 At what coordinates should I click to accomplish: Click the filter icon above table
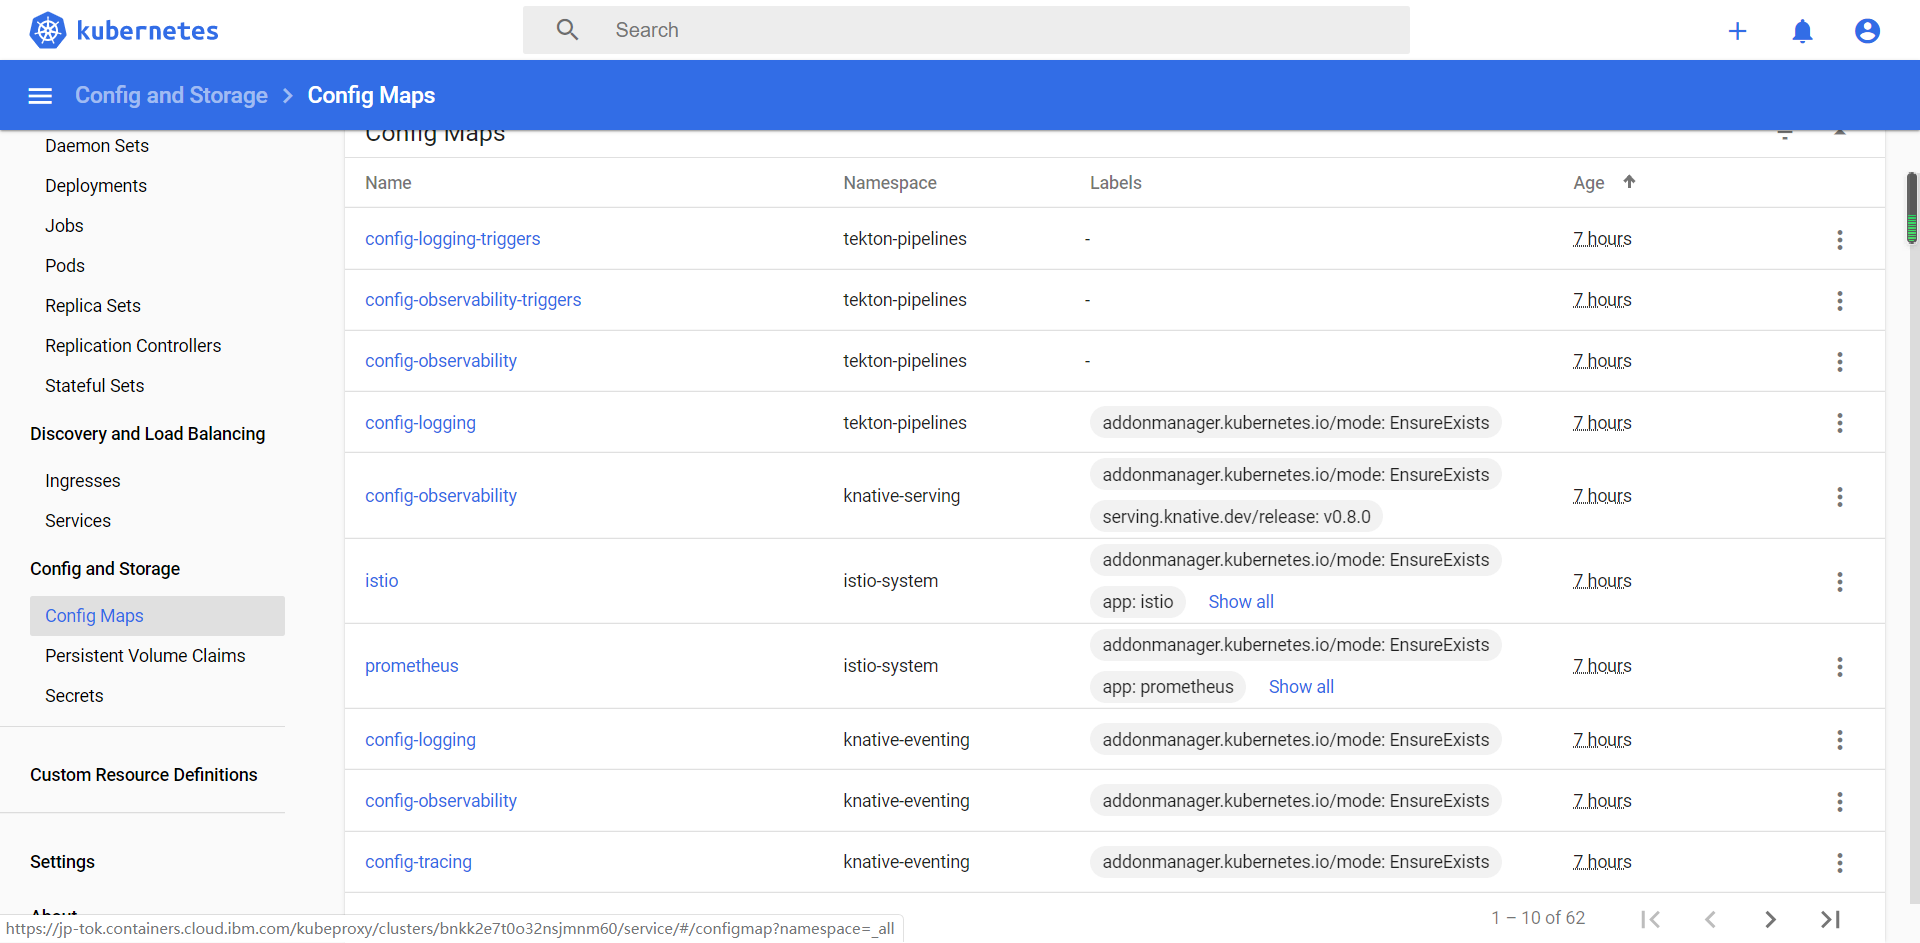[1785, 134]
